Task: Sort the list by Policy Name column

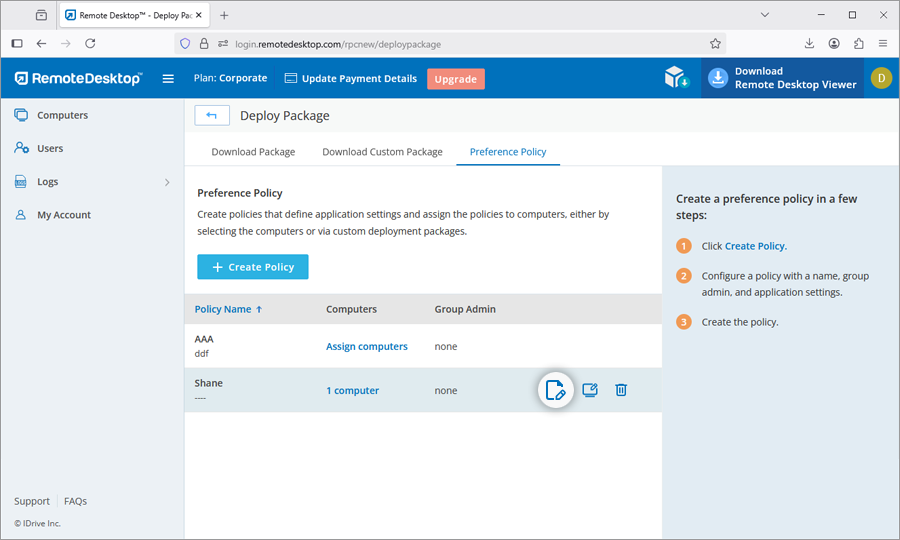Action: tap(228, 309)
